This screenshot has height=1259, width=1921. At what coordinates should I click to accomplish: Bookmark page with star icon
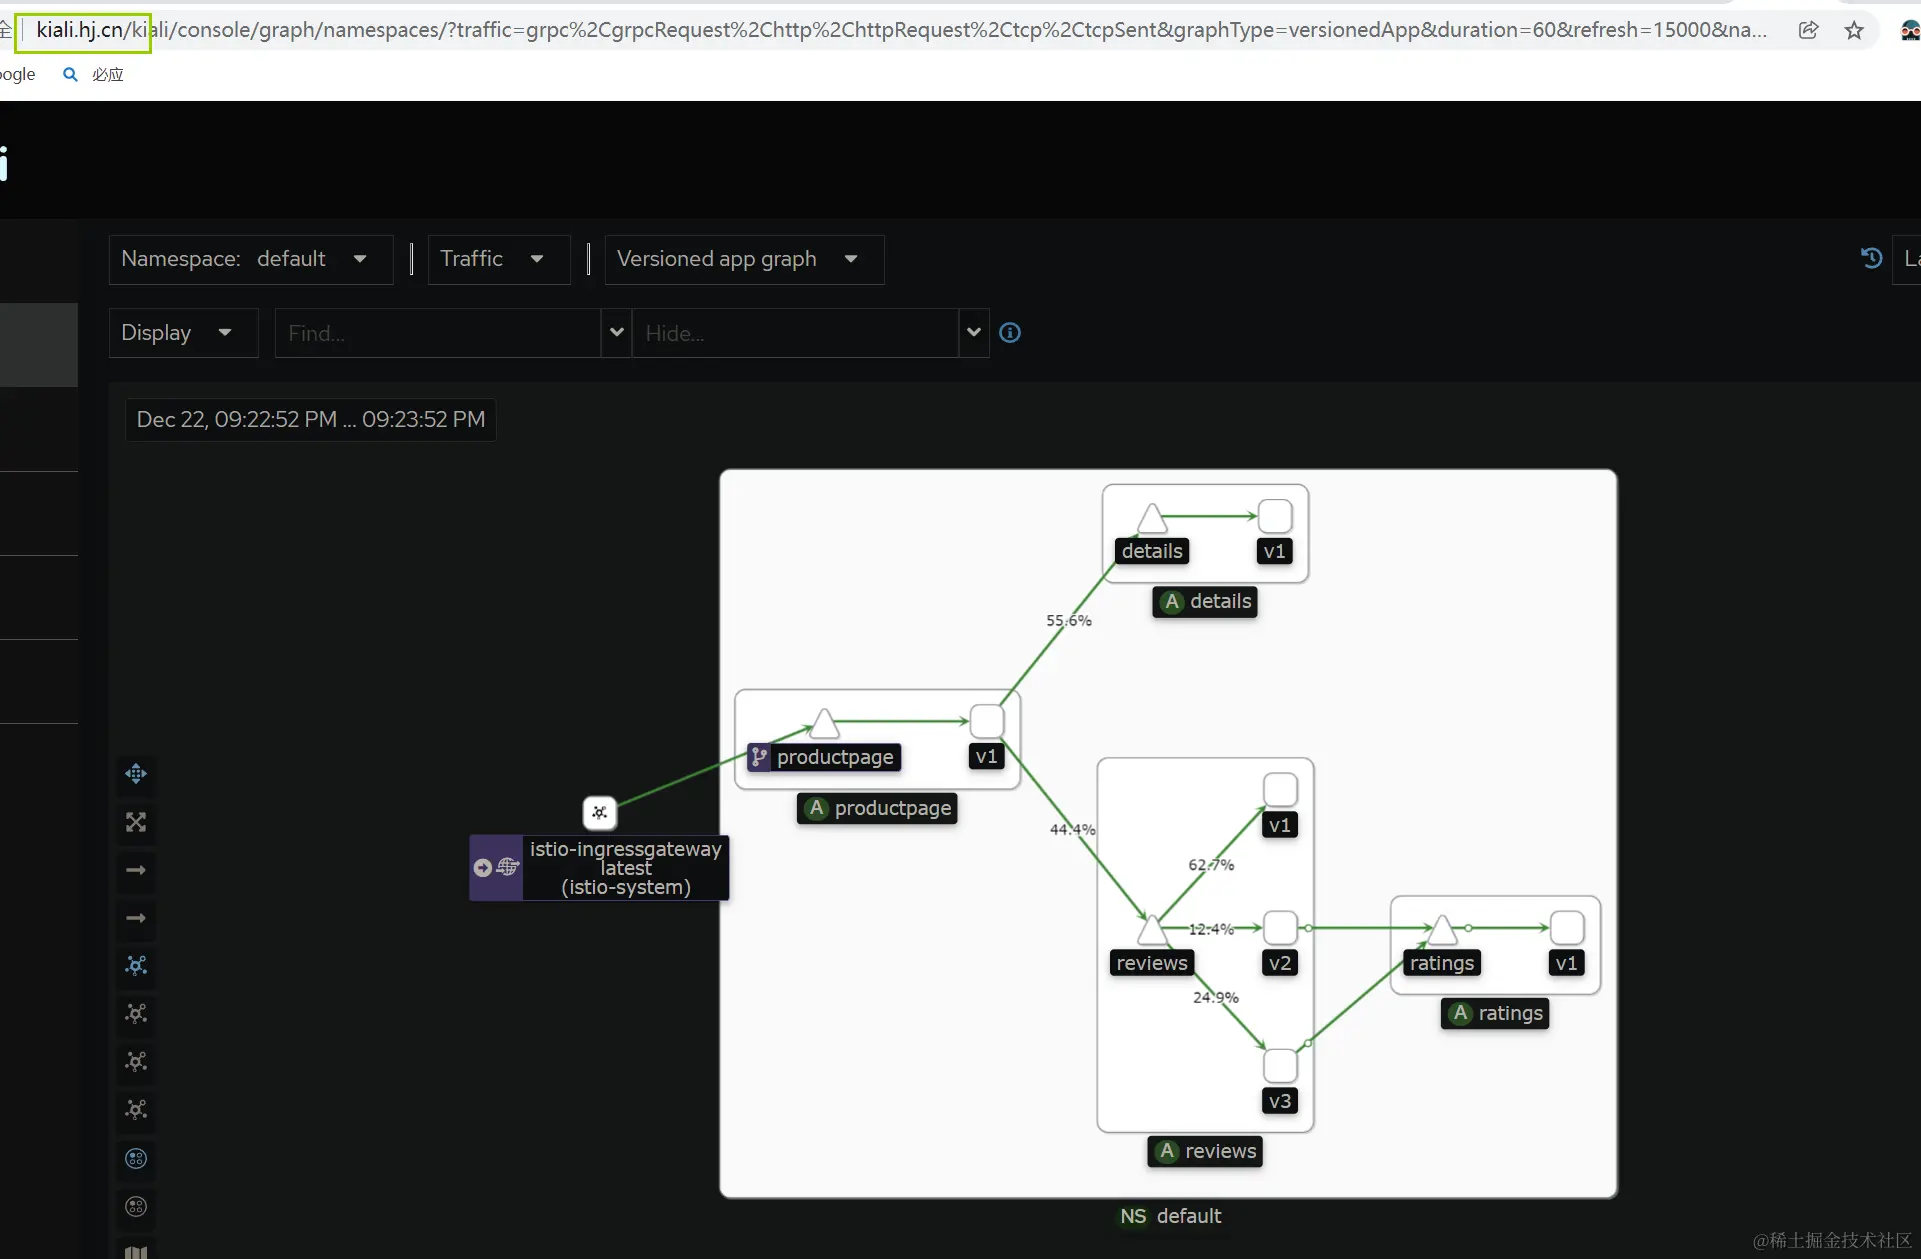(x=1854, y=30)
